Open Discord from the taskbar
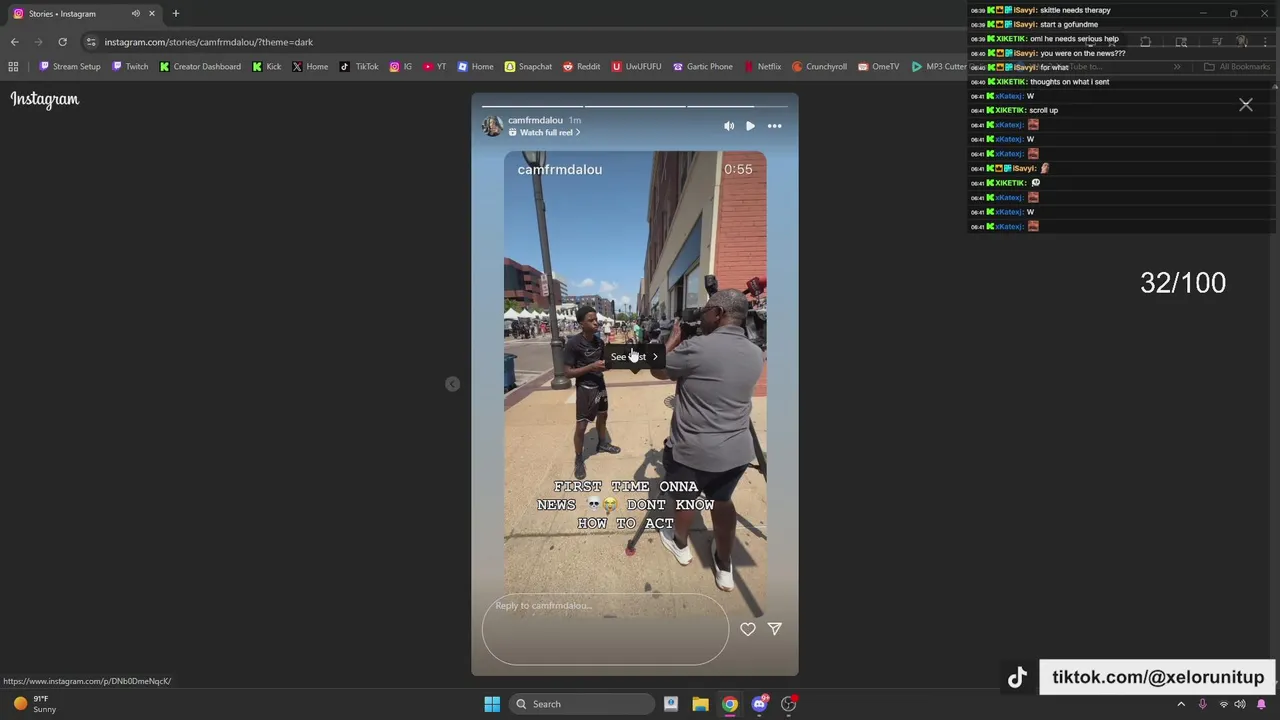 point(759,704)
